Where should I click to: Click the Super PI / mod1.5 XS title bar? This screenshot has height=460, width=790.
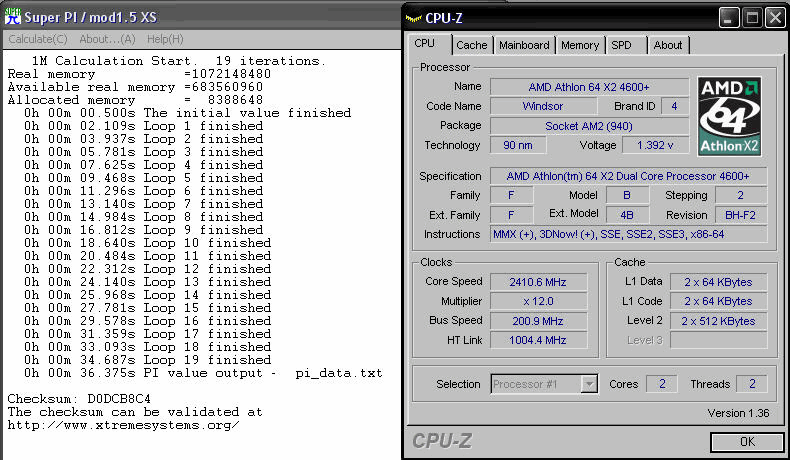[202, 17]
